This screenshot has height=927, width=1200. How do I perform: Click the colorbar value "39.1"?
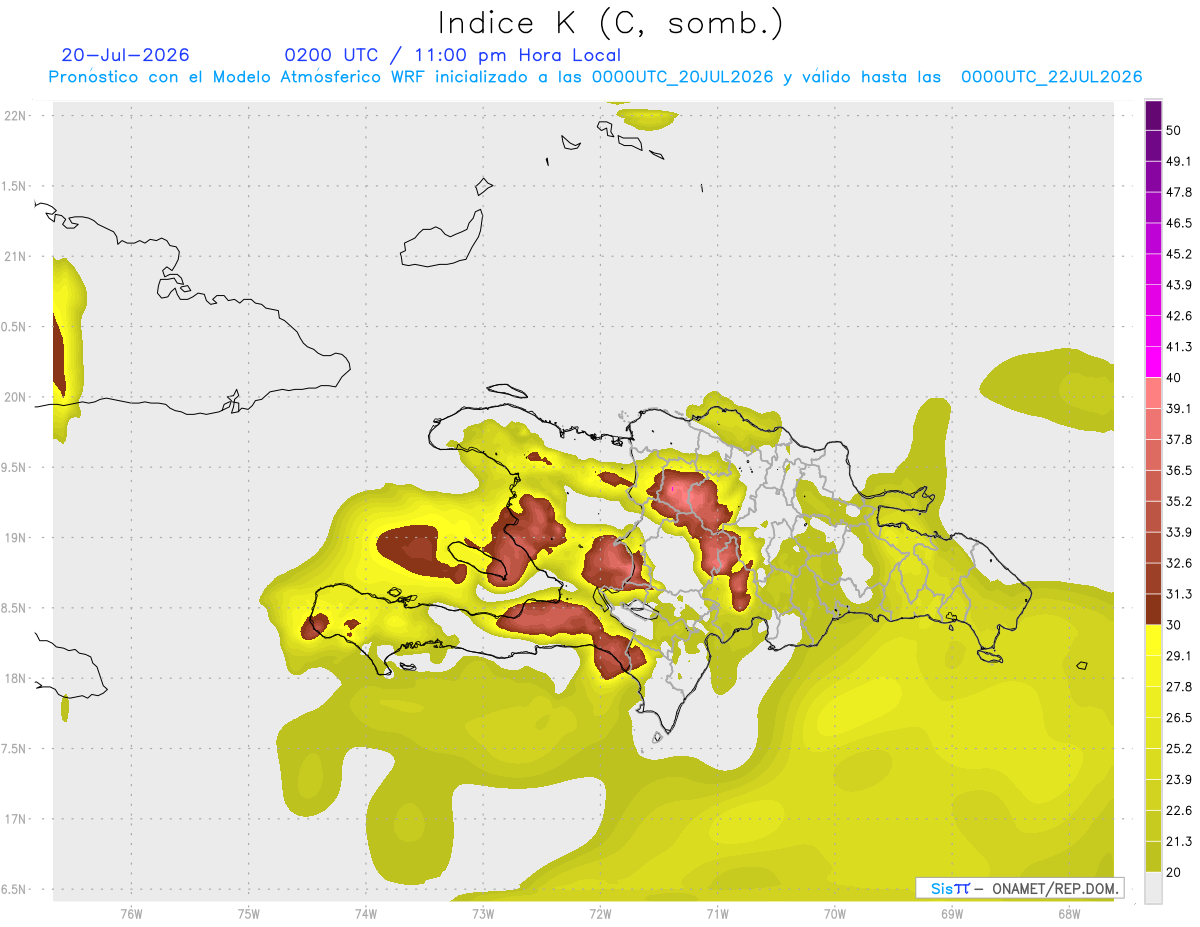1179,408
